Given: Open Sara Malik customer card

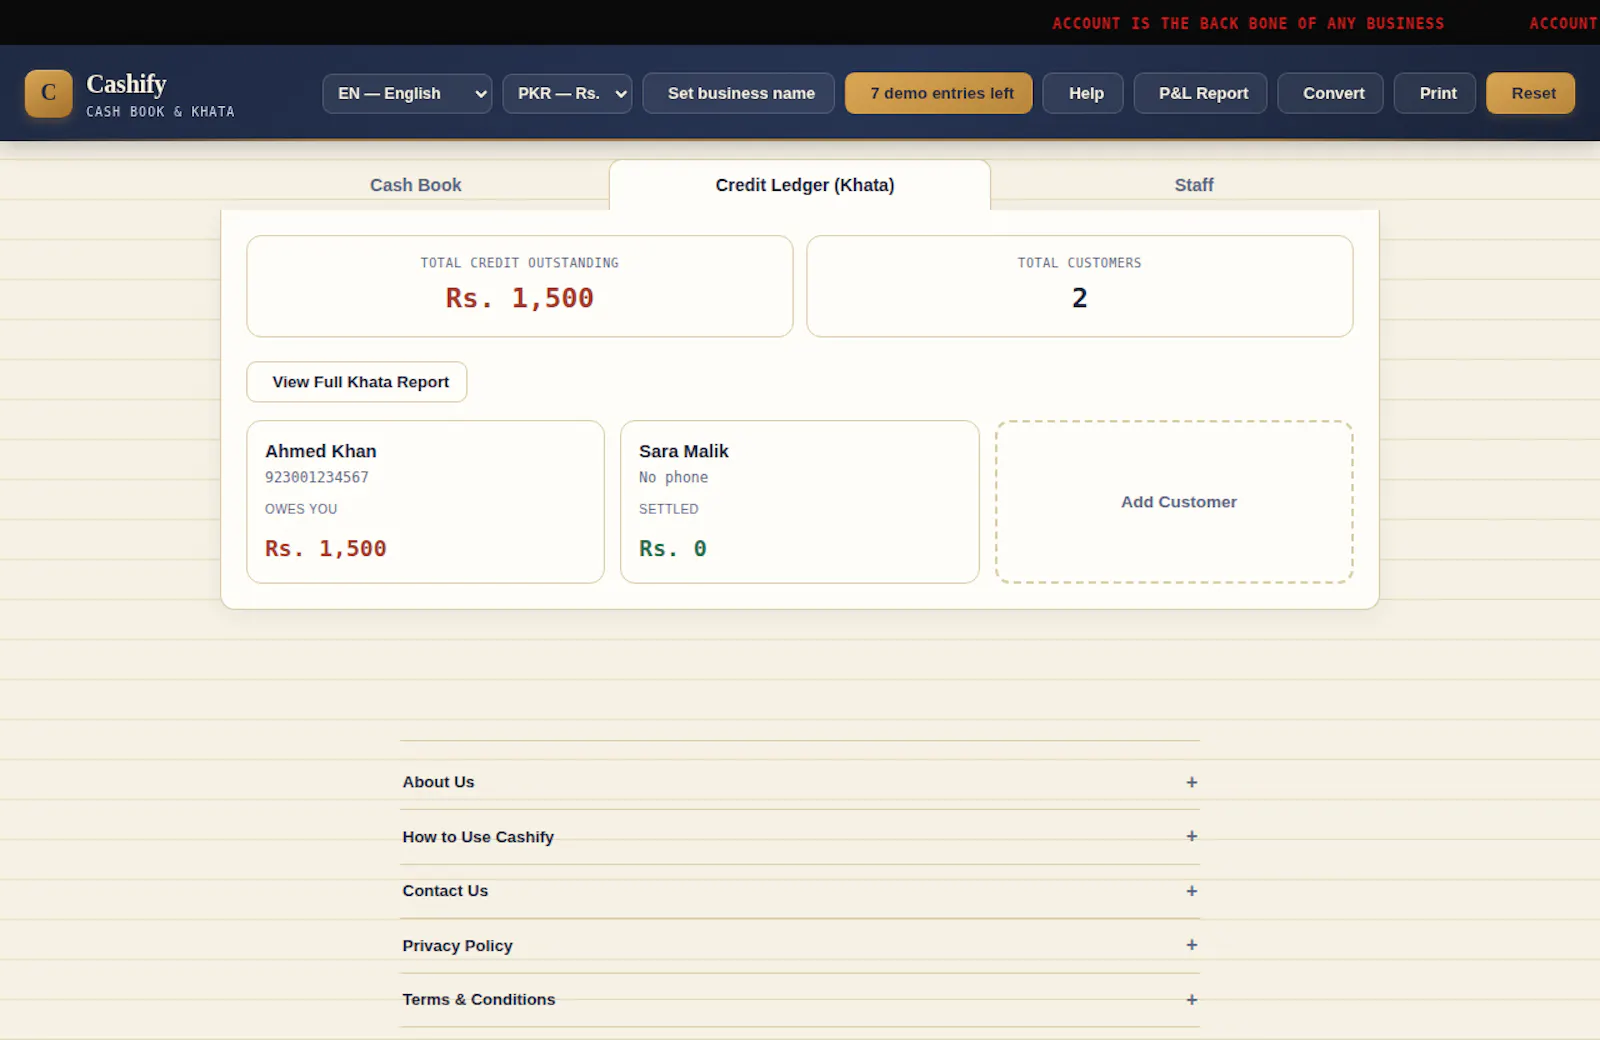Looking at the screenshot, I should (x=799, y=502).
